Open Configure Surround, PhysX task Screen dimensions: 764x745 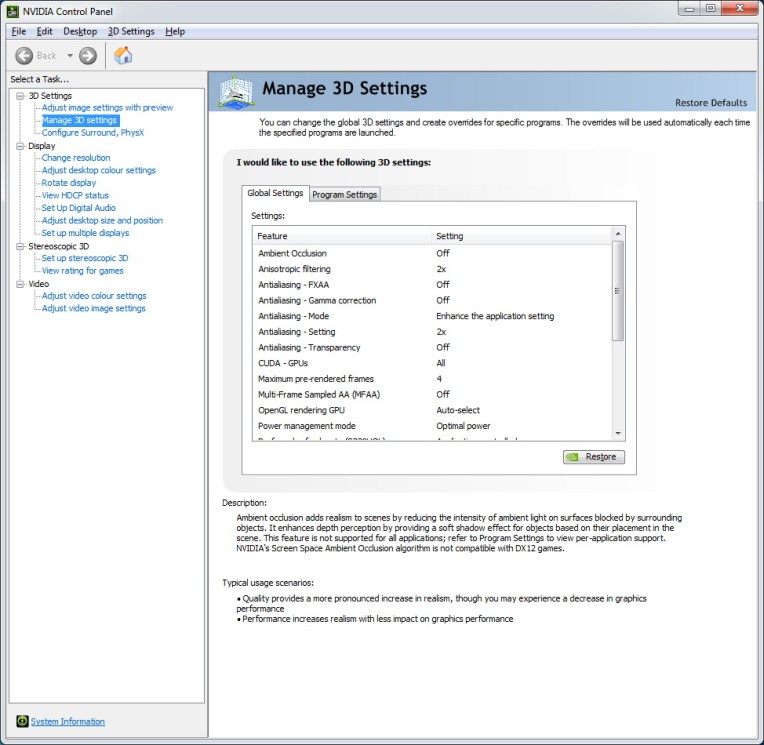93,133
